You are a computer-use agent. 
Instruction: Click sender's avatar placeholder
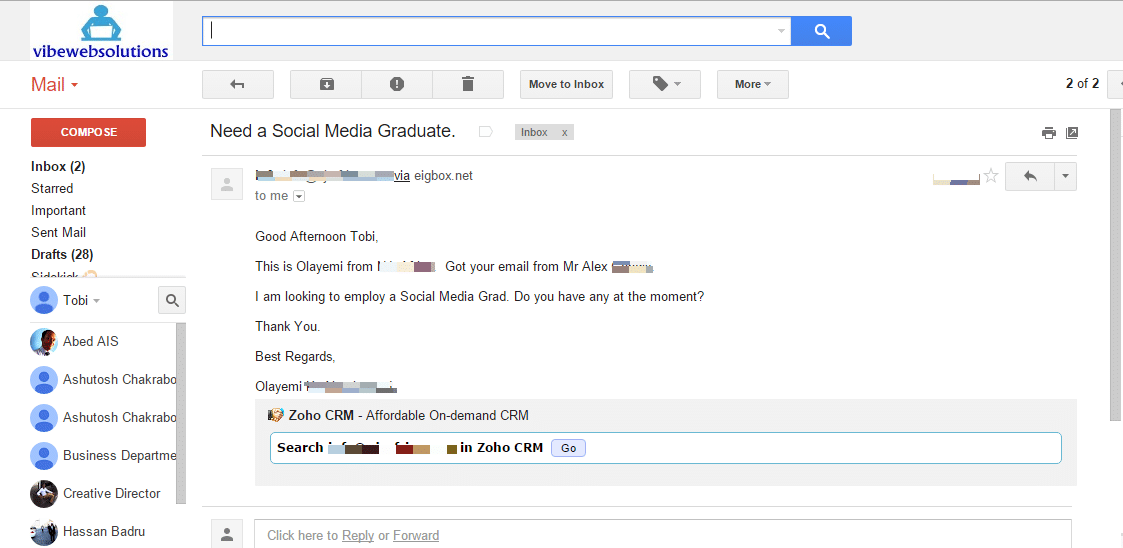(227, 184)
